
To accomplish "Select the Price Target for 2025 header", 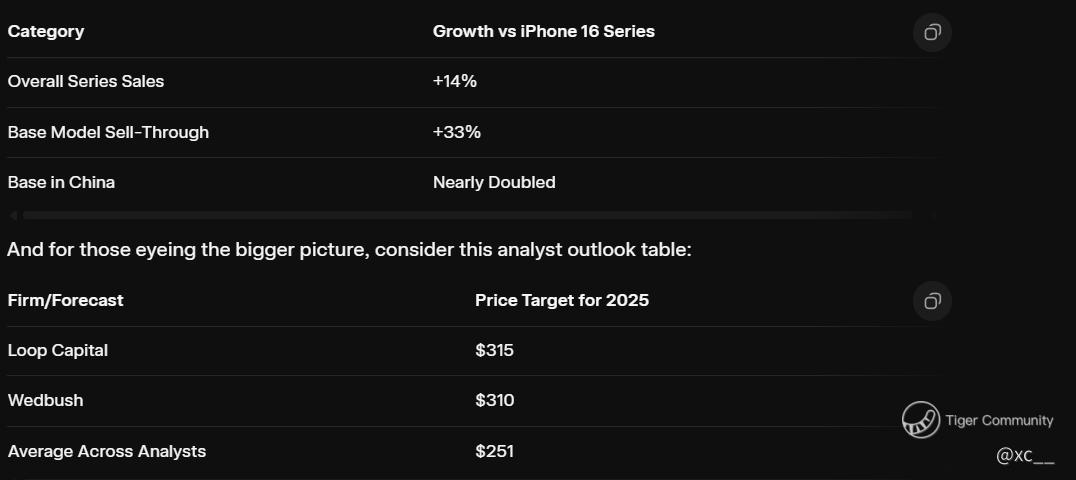I will [x=562, y=300].
